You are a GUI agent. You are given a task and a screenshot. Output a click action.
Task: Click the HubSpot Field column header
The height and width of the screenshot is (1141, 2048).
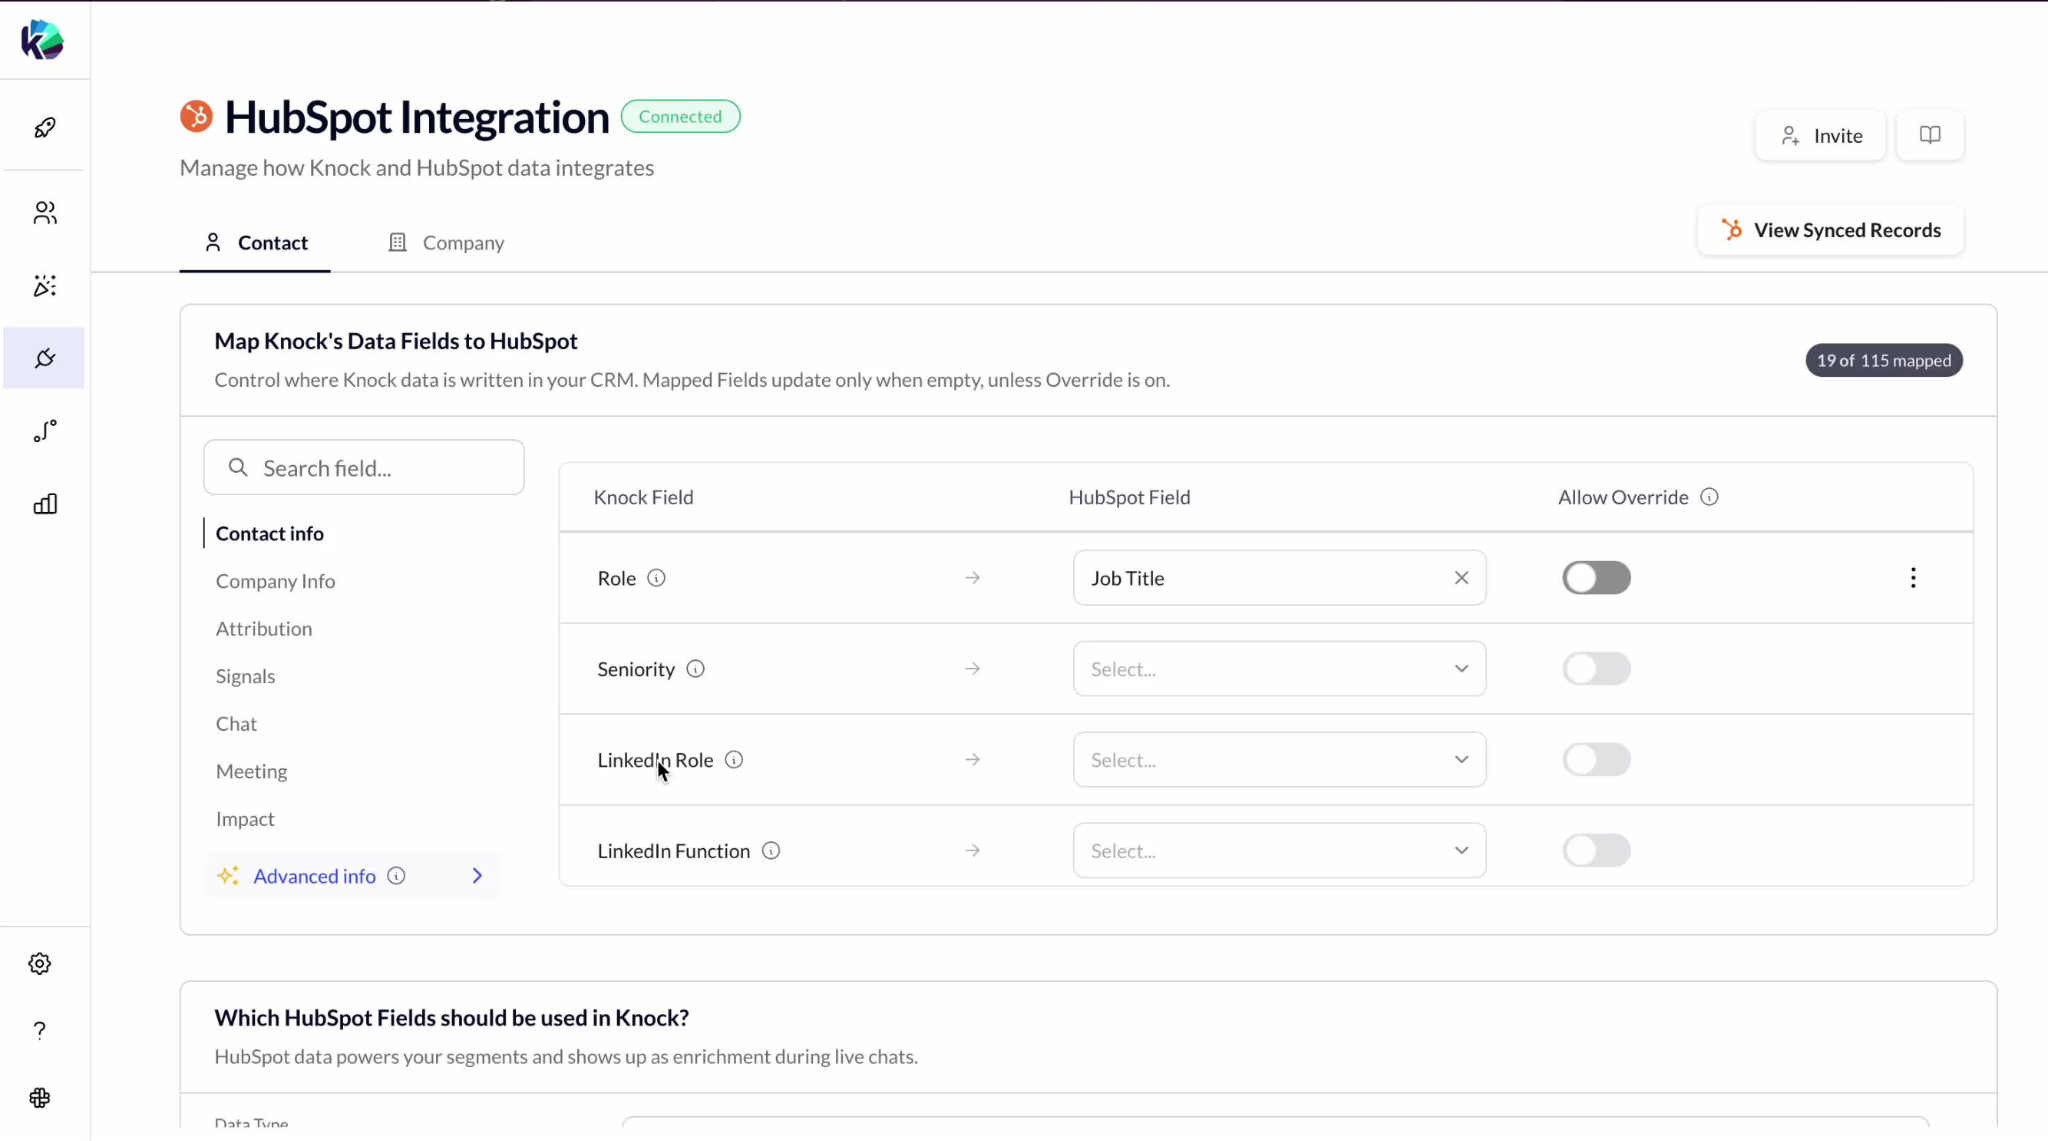click(1129, 497)
